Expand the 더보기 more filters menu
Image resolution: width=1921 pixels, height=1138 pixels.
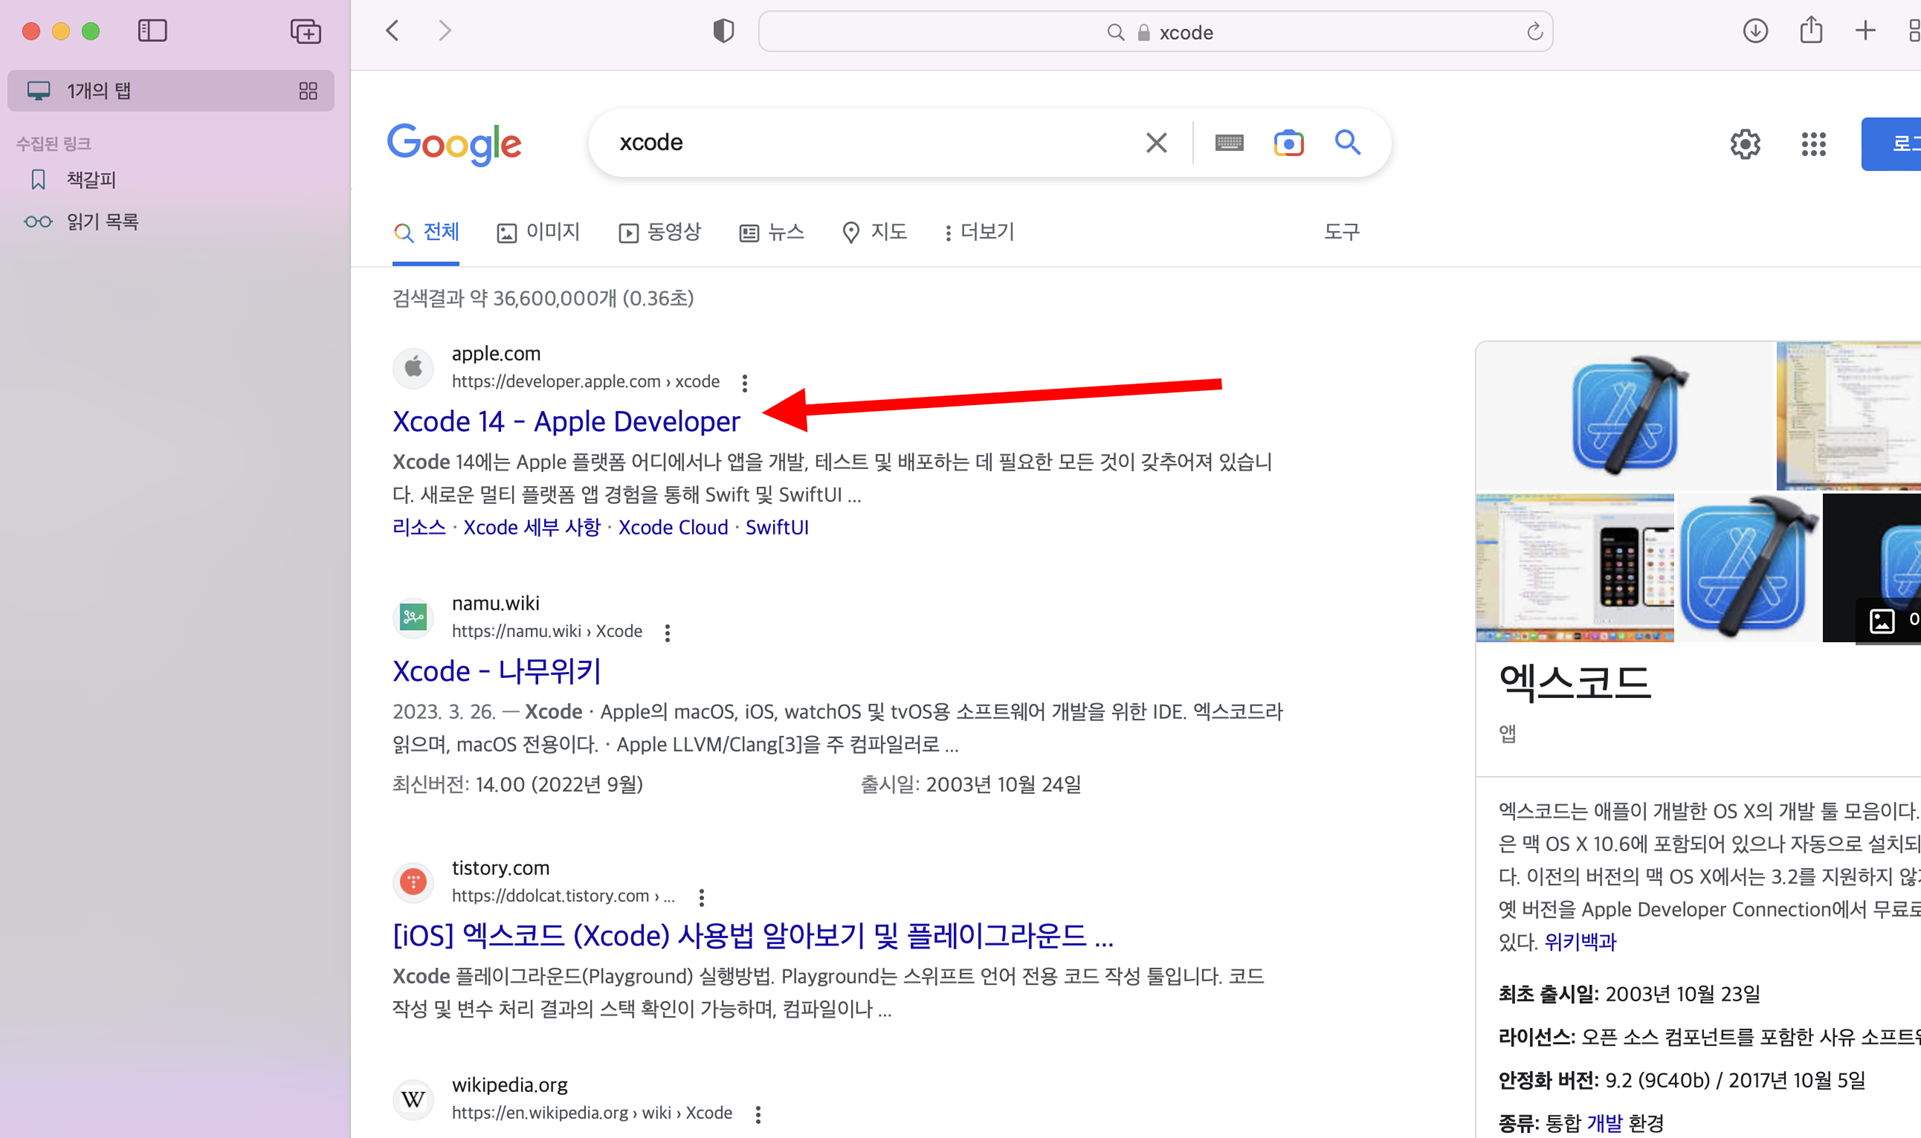point(978,232)
